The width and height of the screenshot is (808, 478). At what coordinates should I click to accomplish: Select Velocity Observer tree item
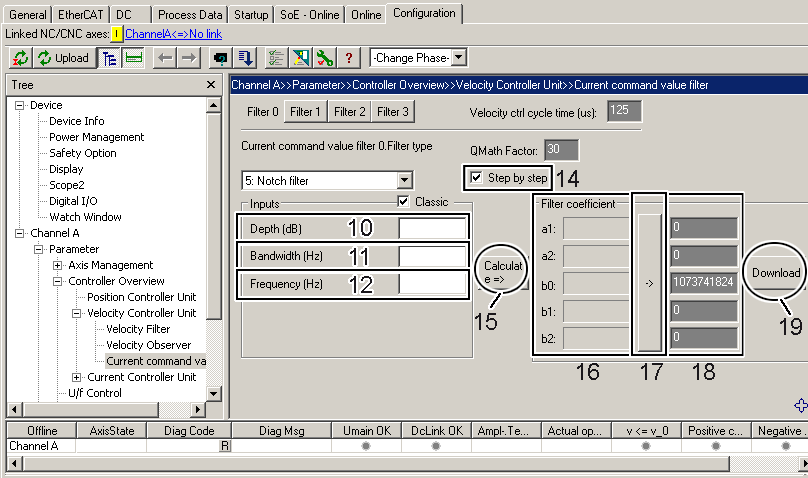click(x=148, y=345)
